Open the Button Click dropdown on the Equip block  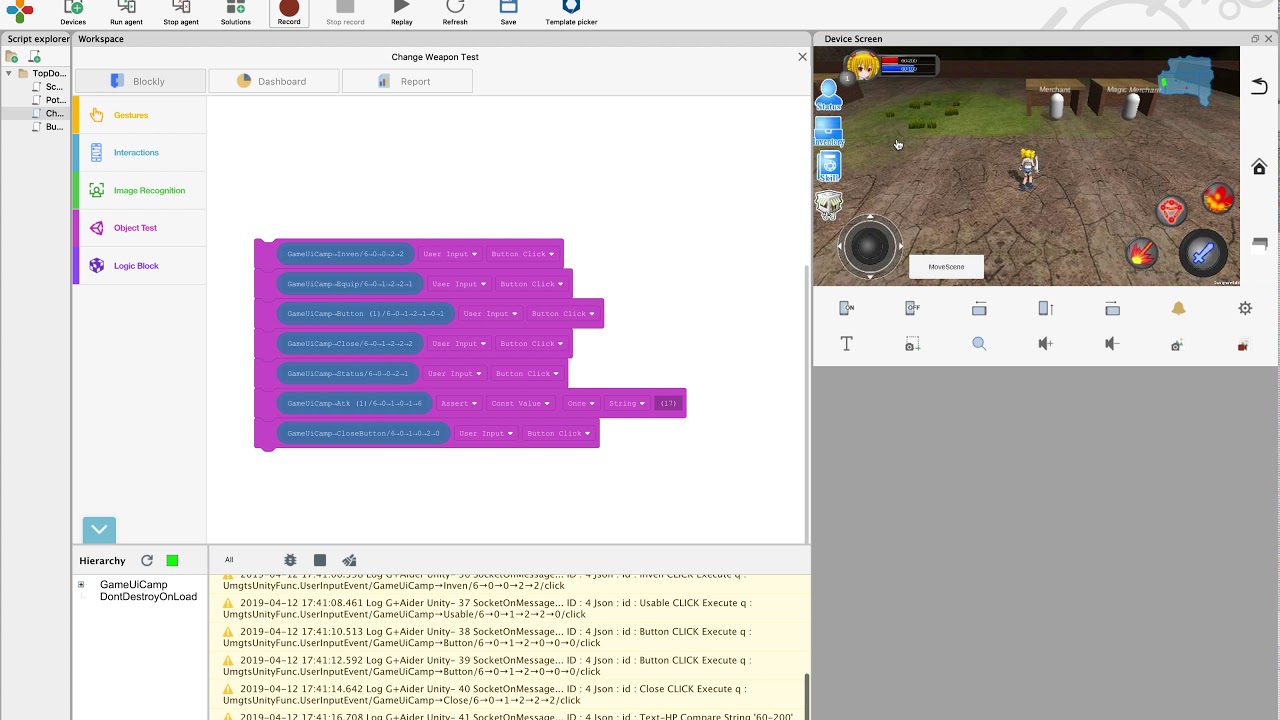531,284
